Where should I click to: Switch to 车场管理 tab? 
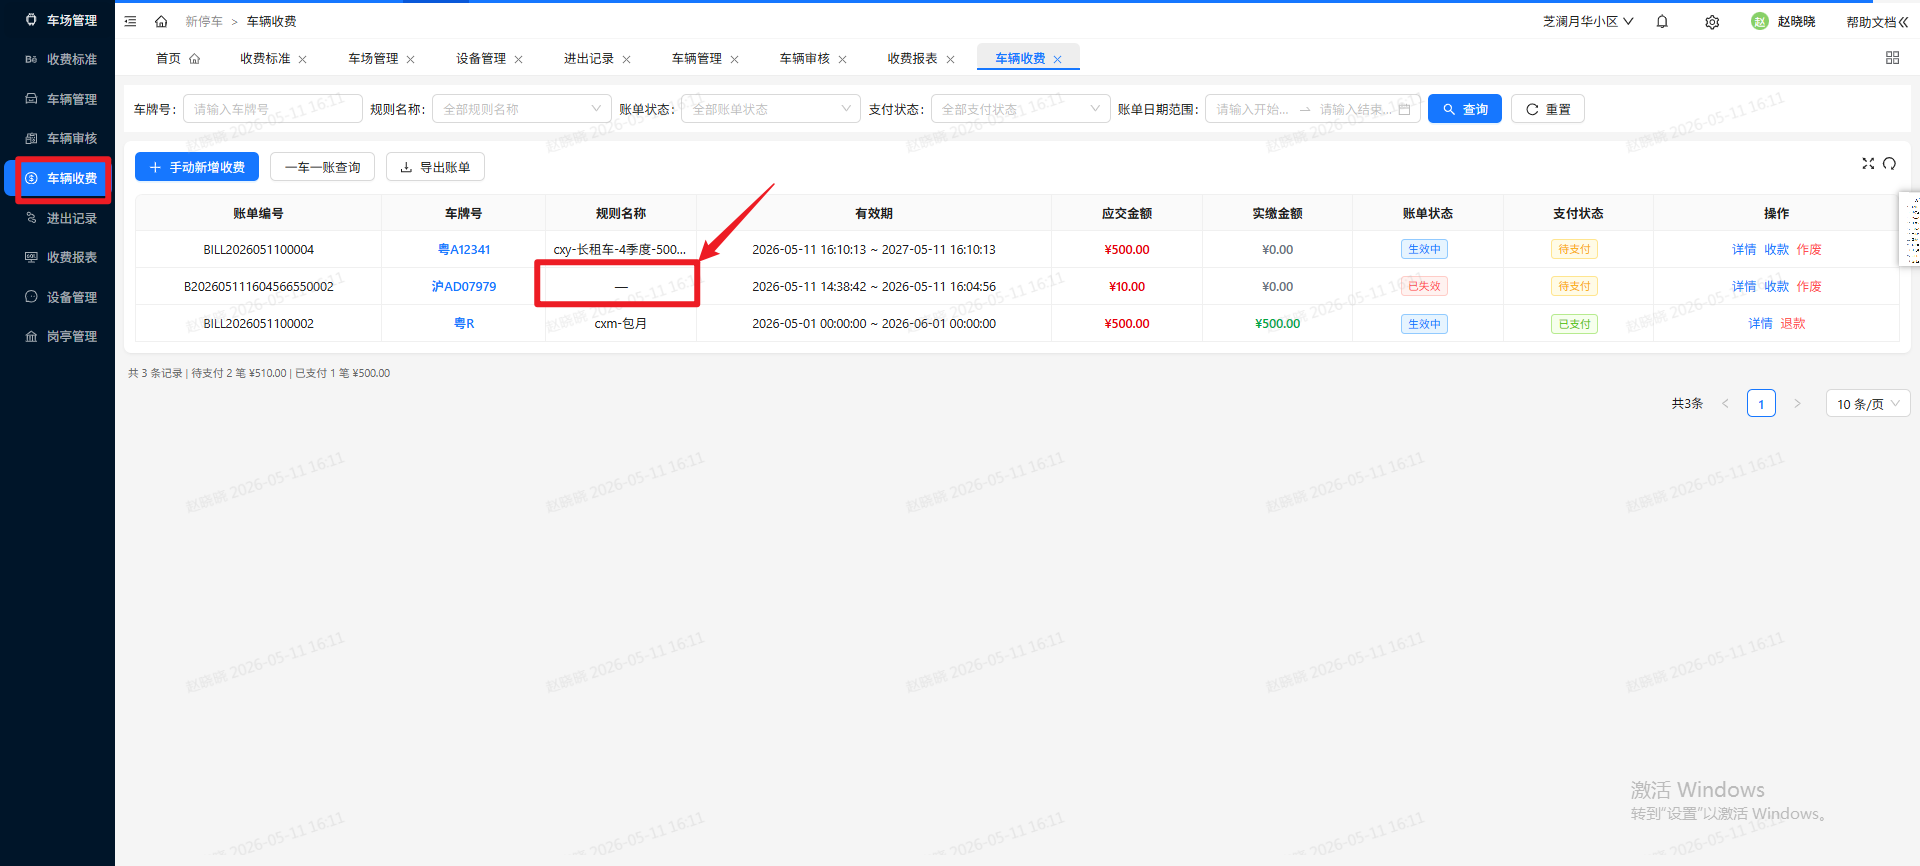[373, 58]
